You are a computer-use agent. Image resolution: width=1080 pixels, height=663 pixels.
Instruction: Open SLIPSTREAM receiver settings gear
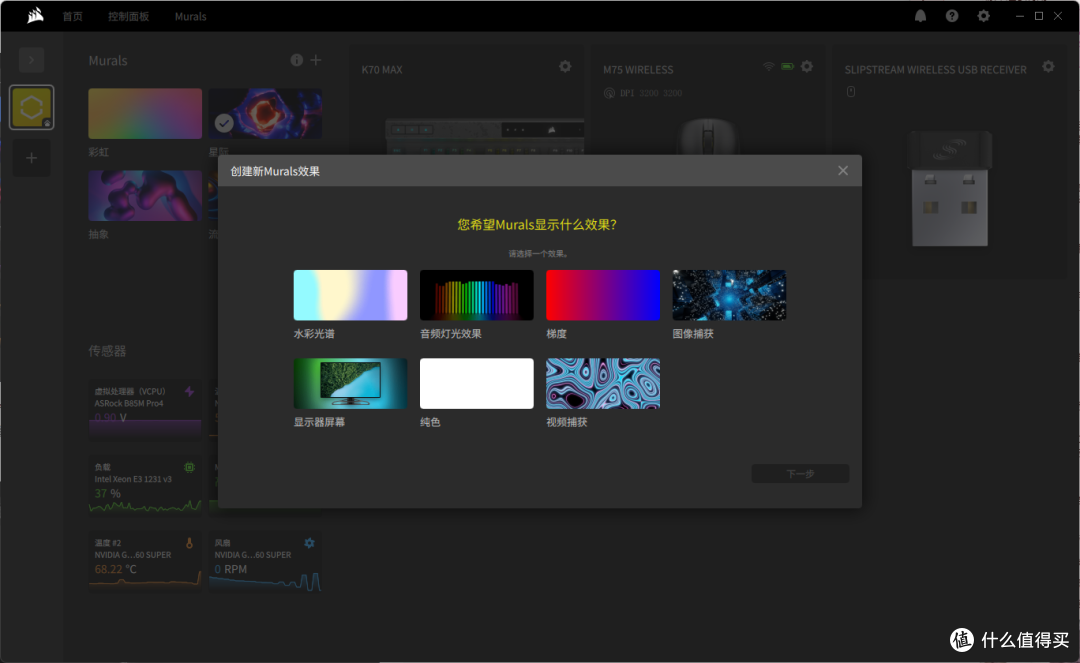click(1048, 66)
